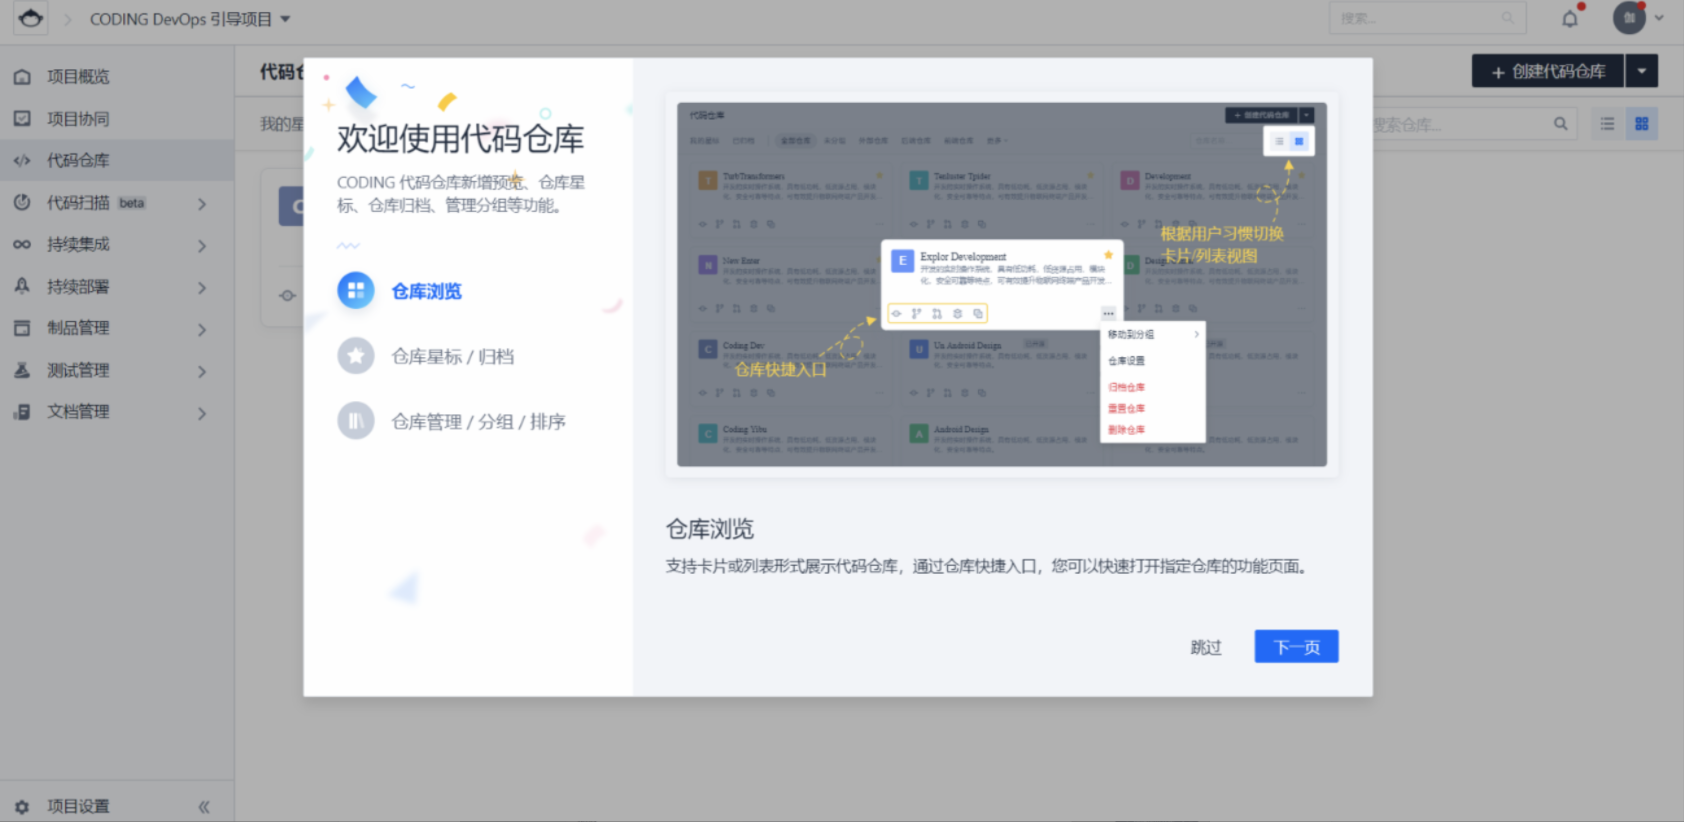Click the 跳过 skip link
The width and height of the screenshot is (1684, 822).
1206,647
